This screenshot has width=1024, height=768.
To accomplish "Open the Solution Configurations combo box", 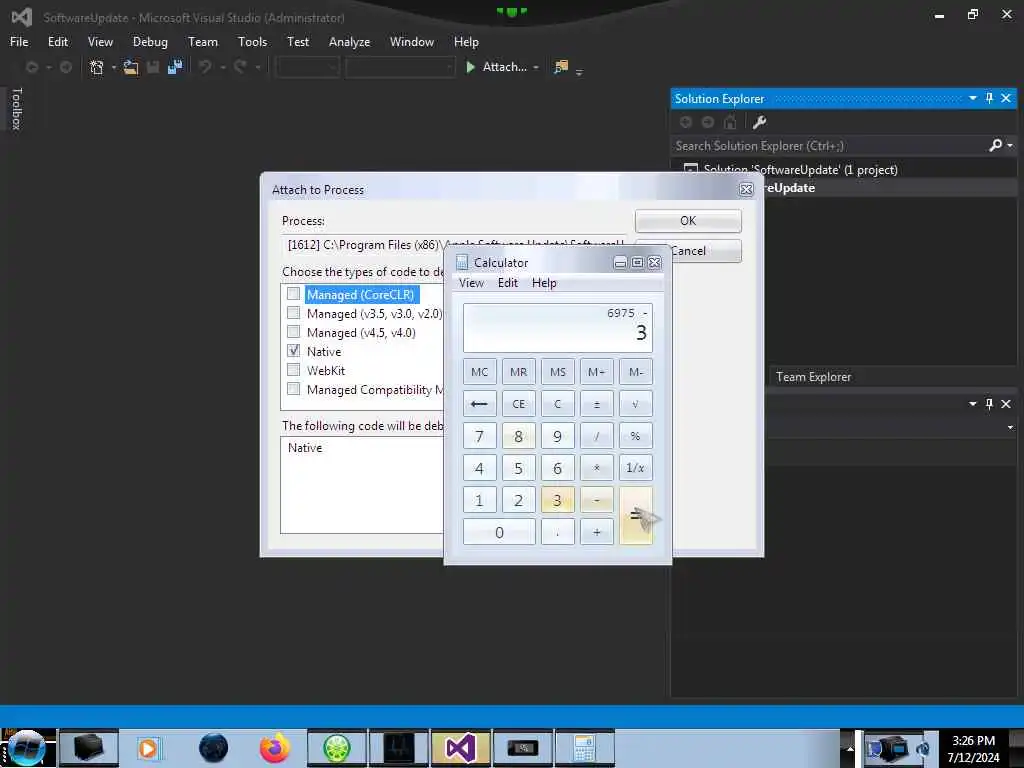I will point(308,67).
